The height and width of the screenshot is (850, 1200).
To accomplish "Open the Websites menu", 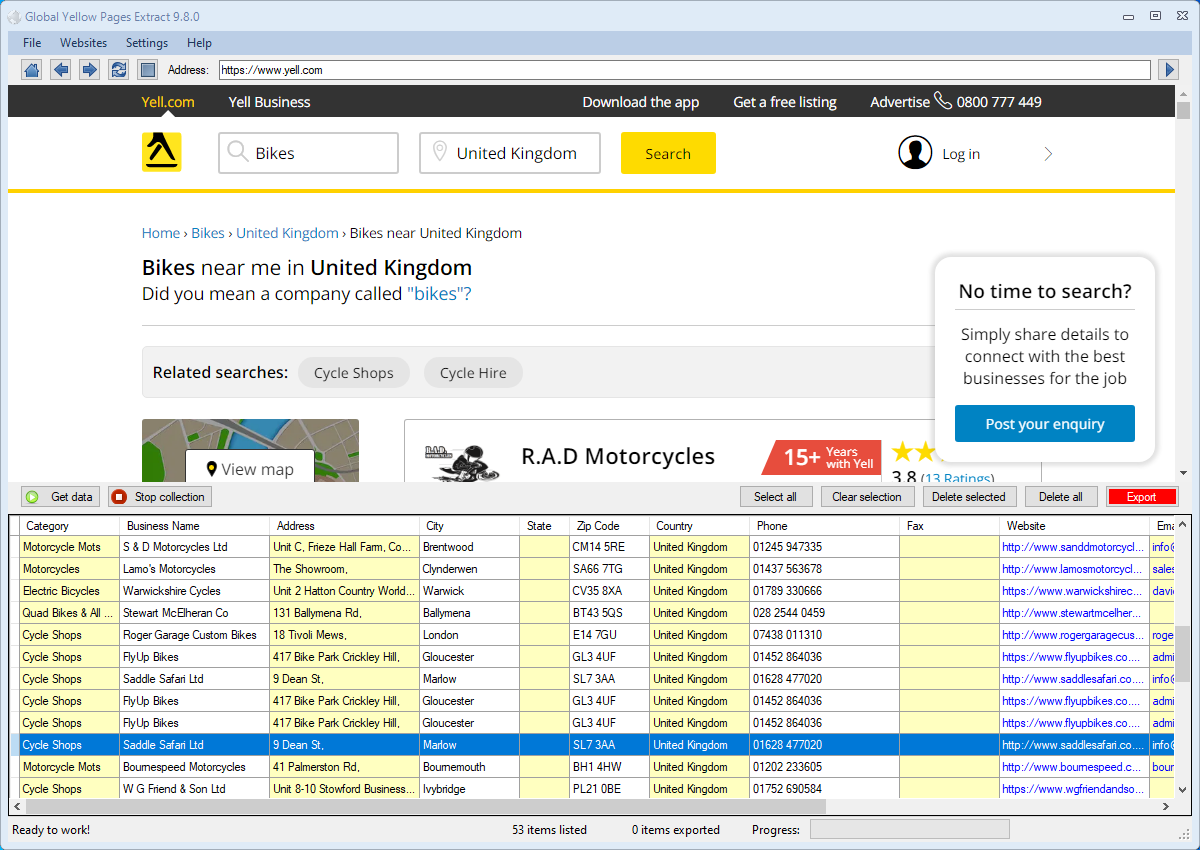I will (x=83, y=43).
